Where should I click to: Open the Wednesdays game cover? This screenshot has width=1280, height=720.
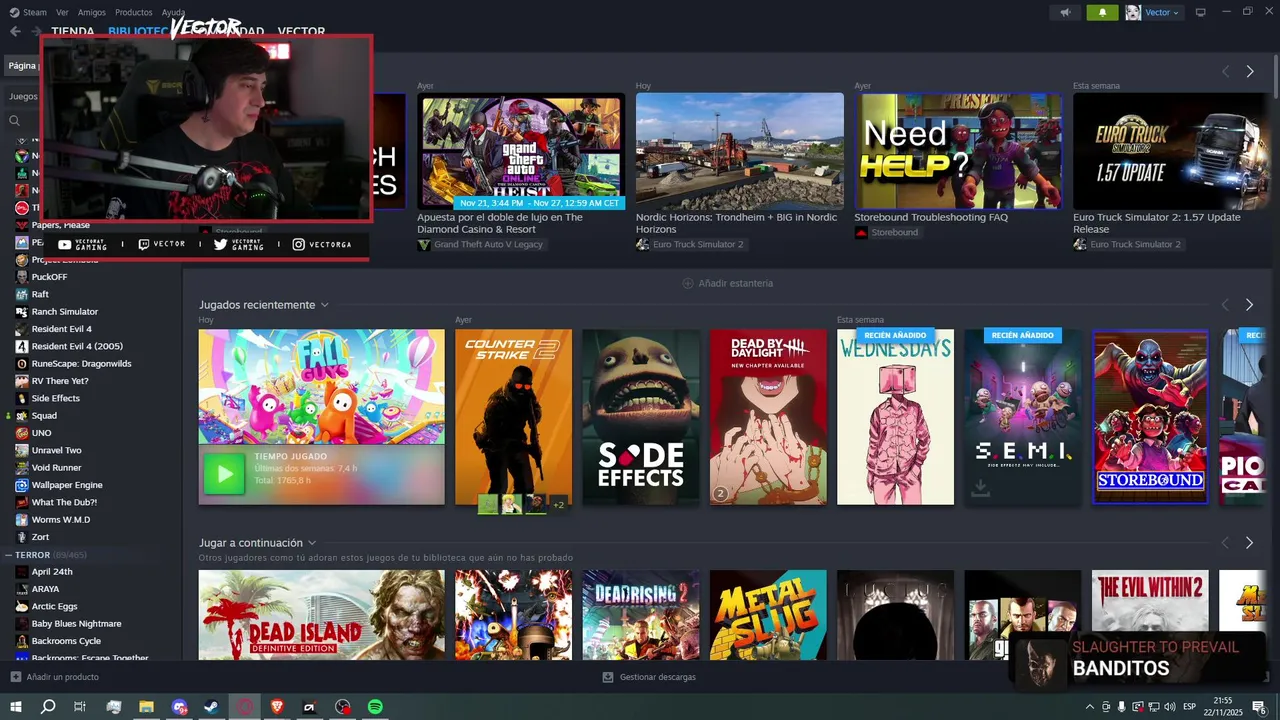[895, 417]
